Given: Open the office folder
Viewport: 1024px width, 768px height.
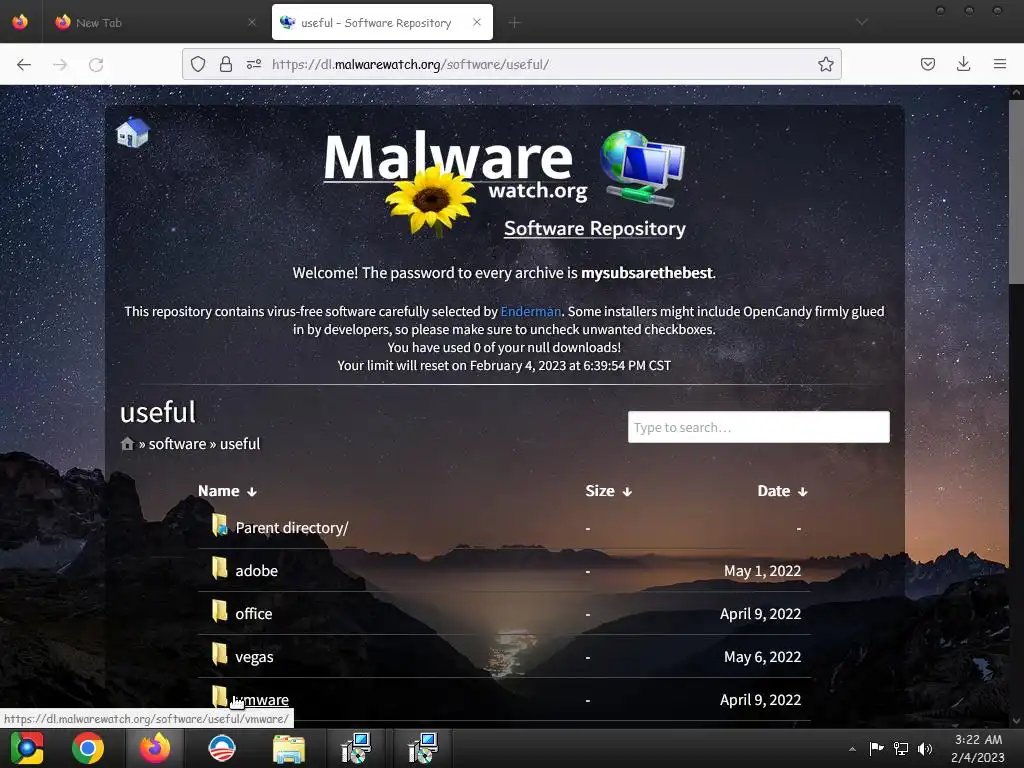Looking at the screenshot, I should click(253, 614).
